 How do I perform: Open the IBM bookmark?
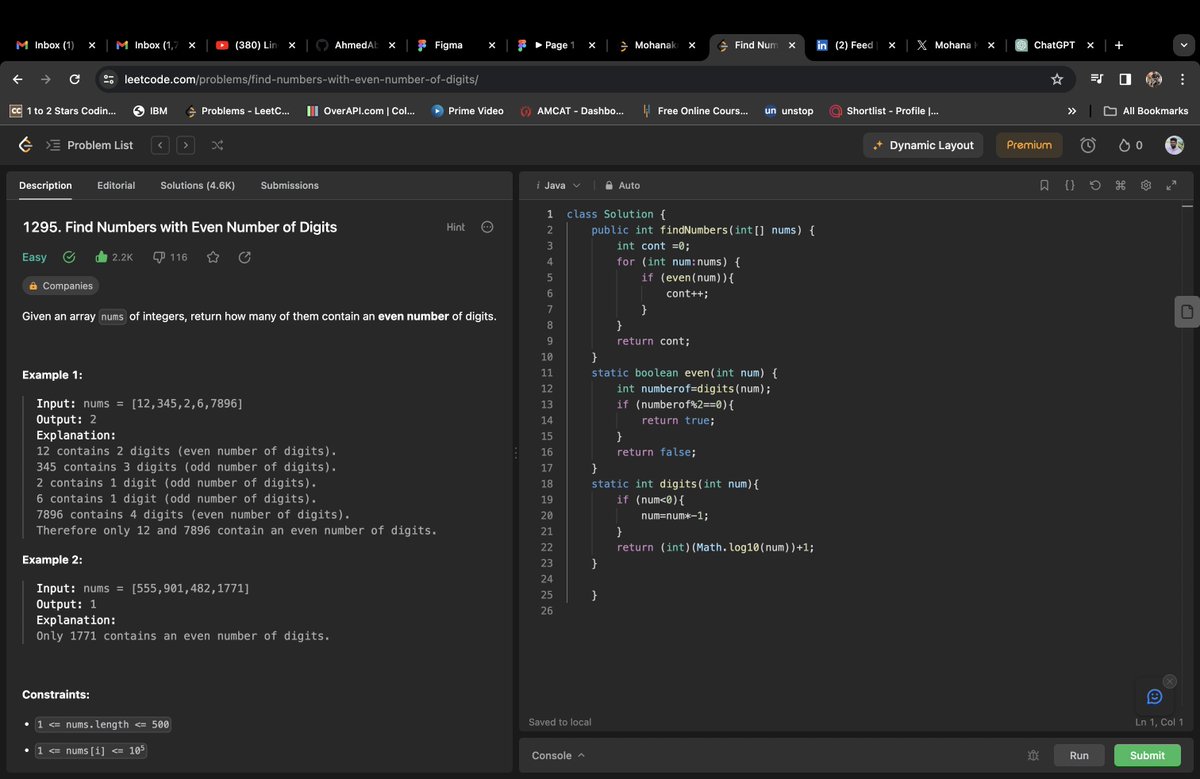click(x=150, y=111)
